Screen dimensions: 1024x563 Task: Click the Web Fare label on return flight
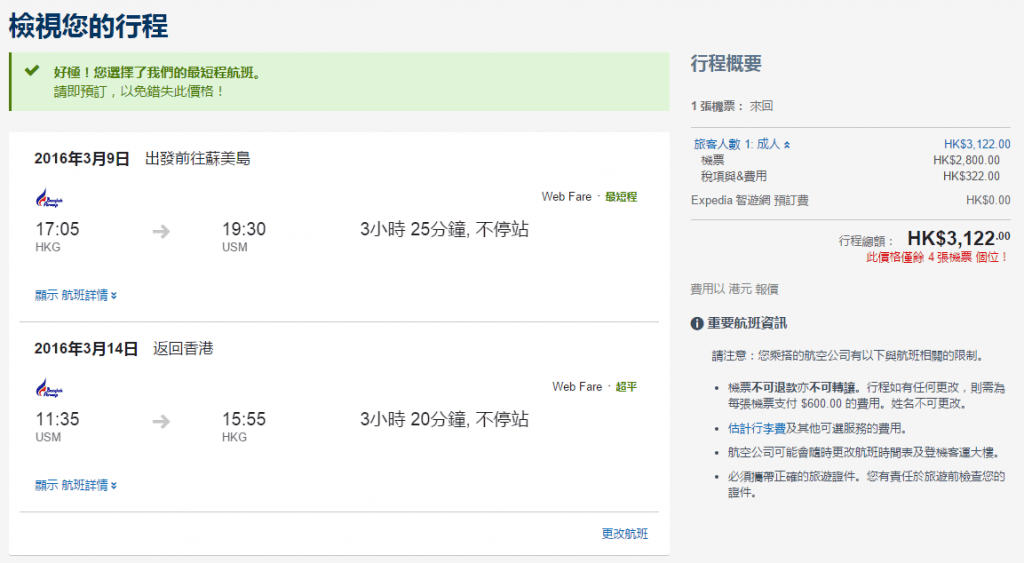(577, 387)
